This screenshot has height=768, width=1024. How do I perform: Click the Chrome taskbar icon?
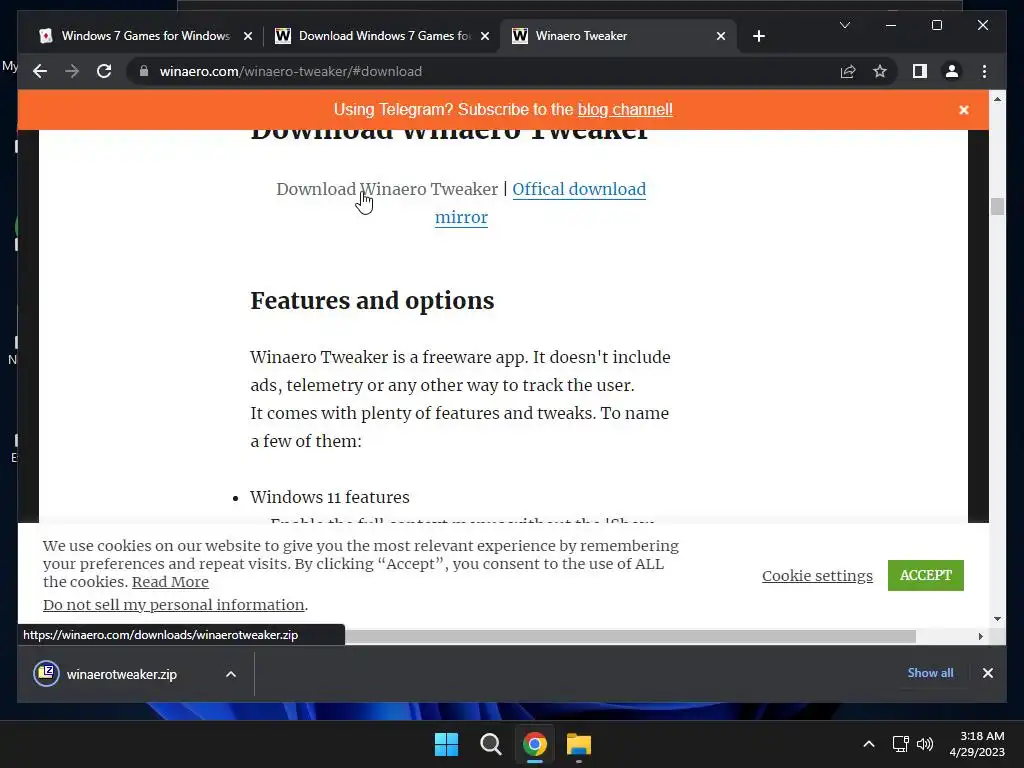pyautogui.click(x=534, y=744)
